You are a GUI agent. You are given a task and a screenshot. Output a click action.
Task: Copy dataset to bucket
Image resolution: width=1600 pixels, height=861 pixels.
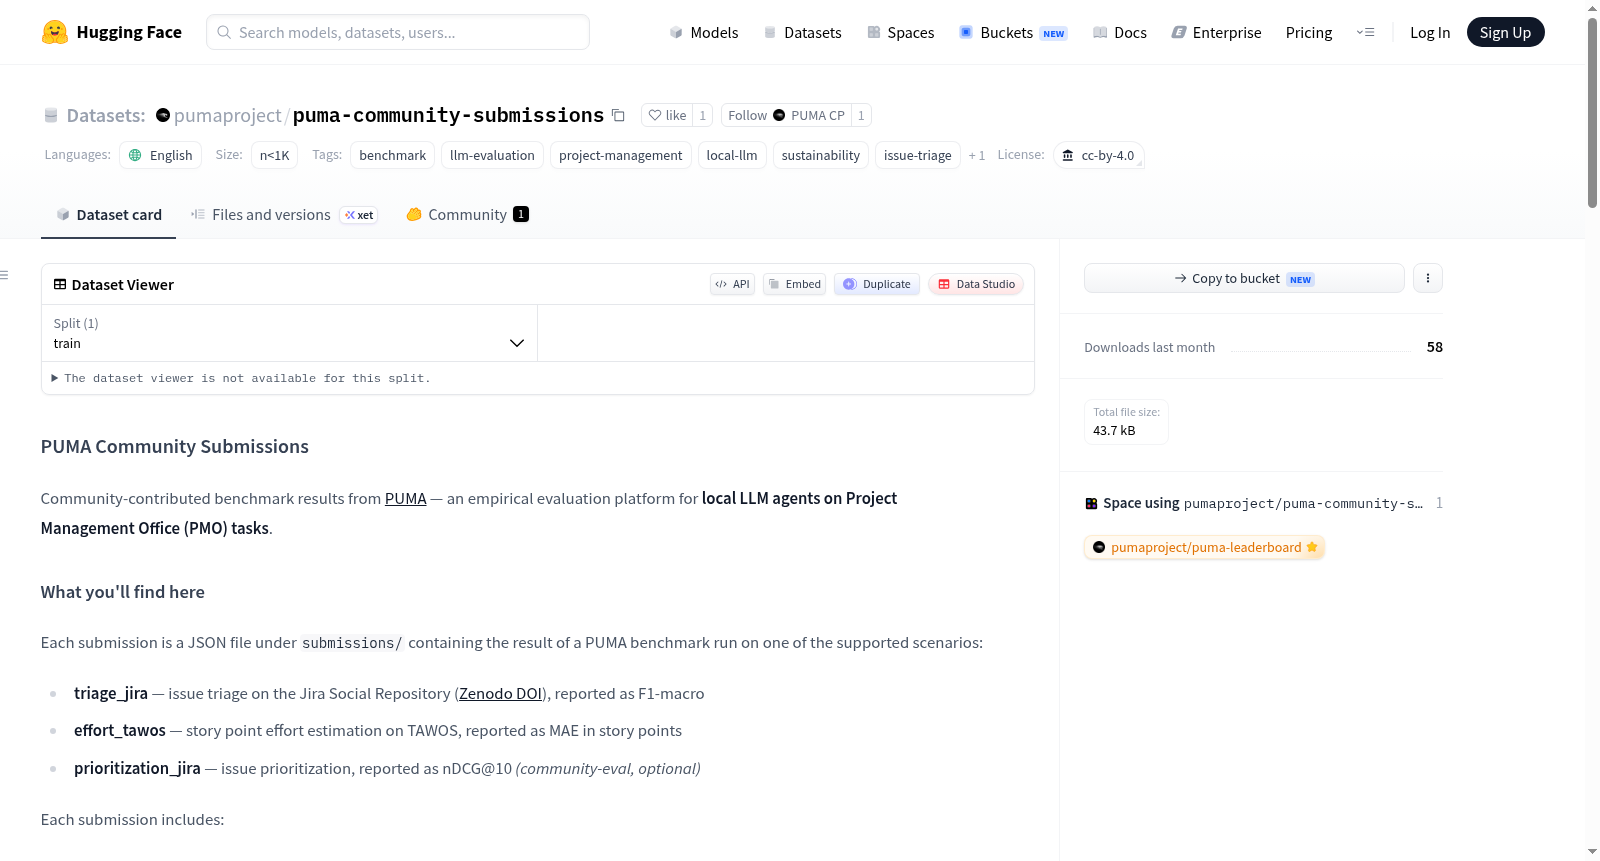(x=1244, y=278)
